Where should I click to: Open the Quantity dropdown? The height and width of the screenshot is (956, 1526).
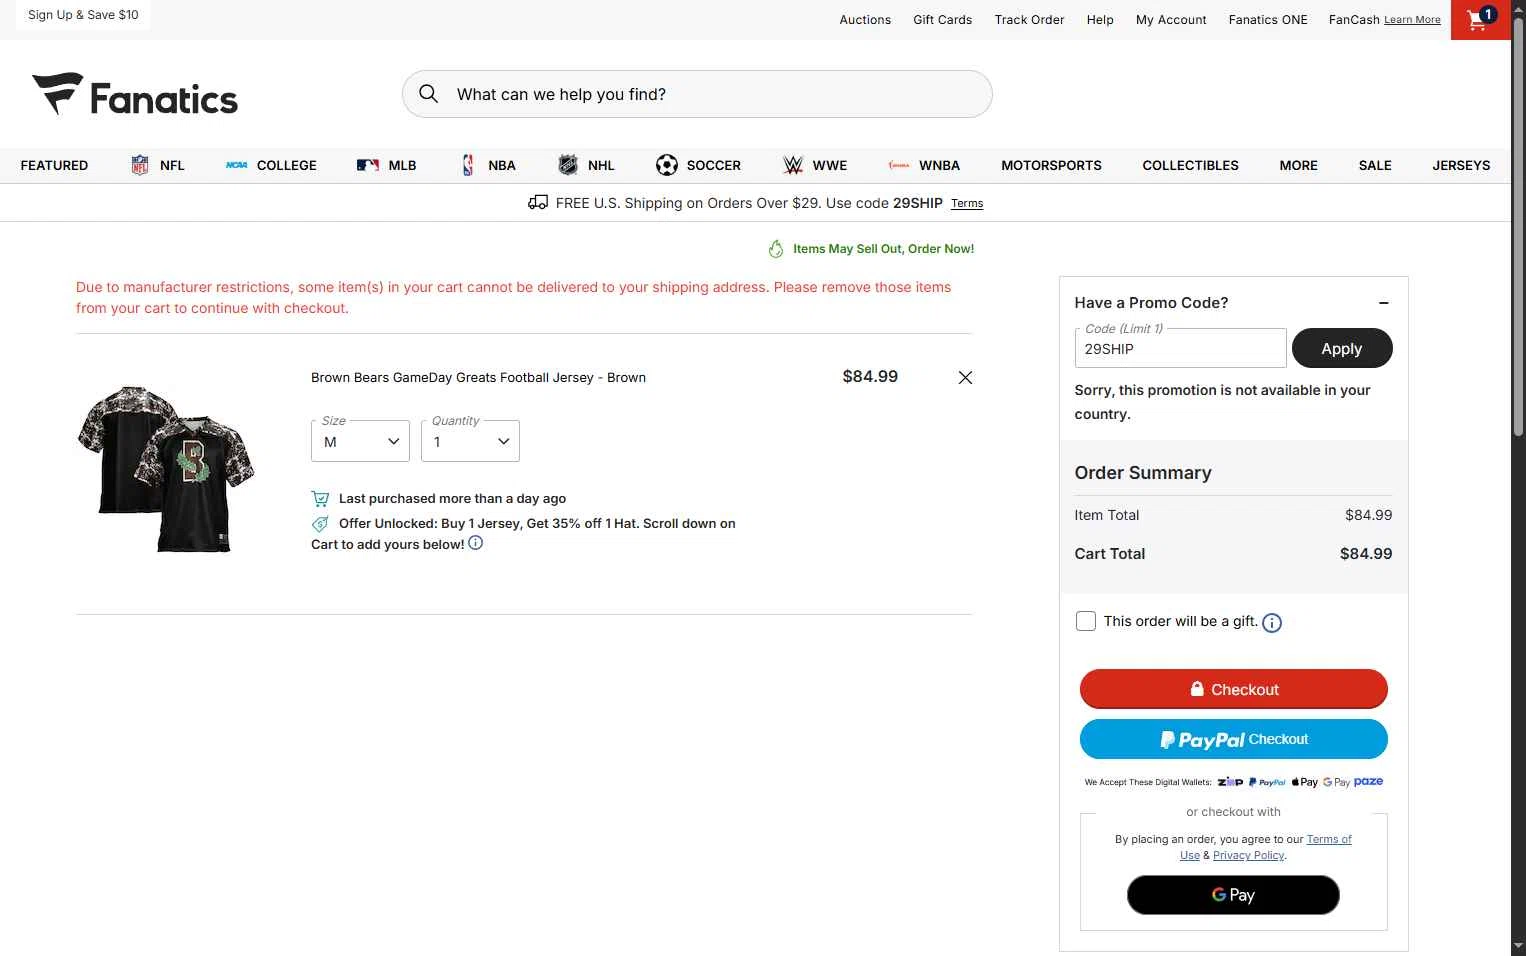470,442
